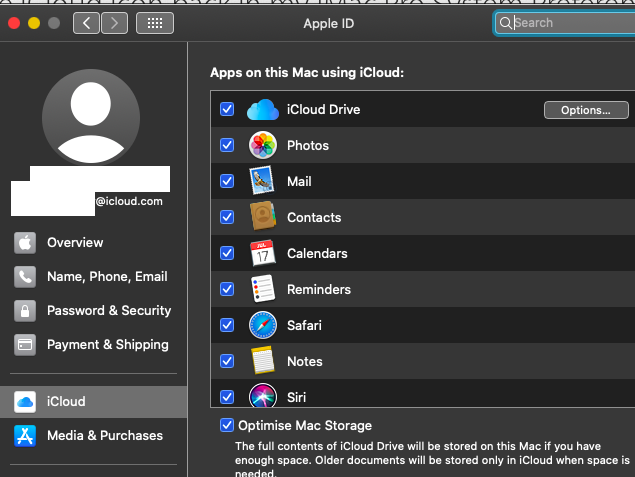
Task: Click 'Apps on this Mac using iCloud' heading
Action: [307, 72]
